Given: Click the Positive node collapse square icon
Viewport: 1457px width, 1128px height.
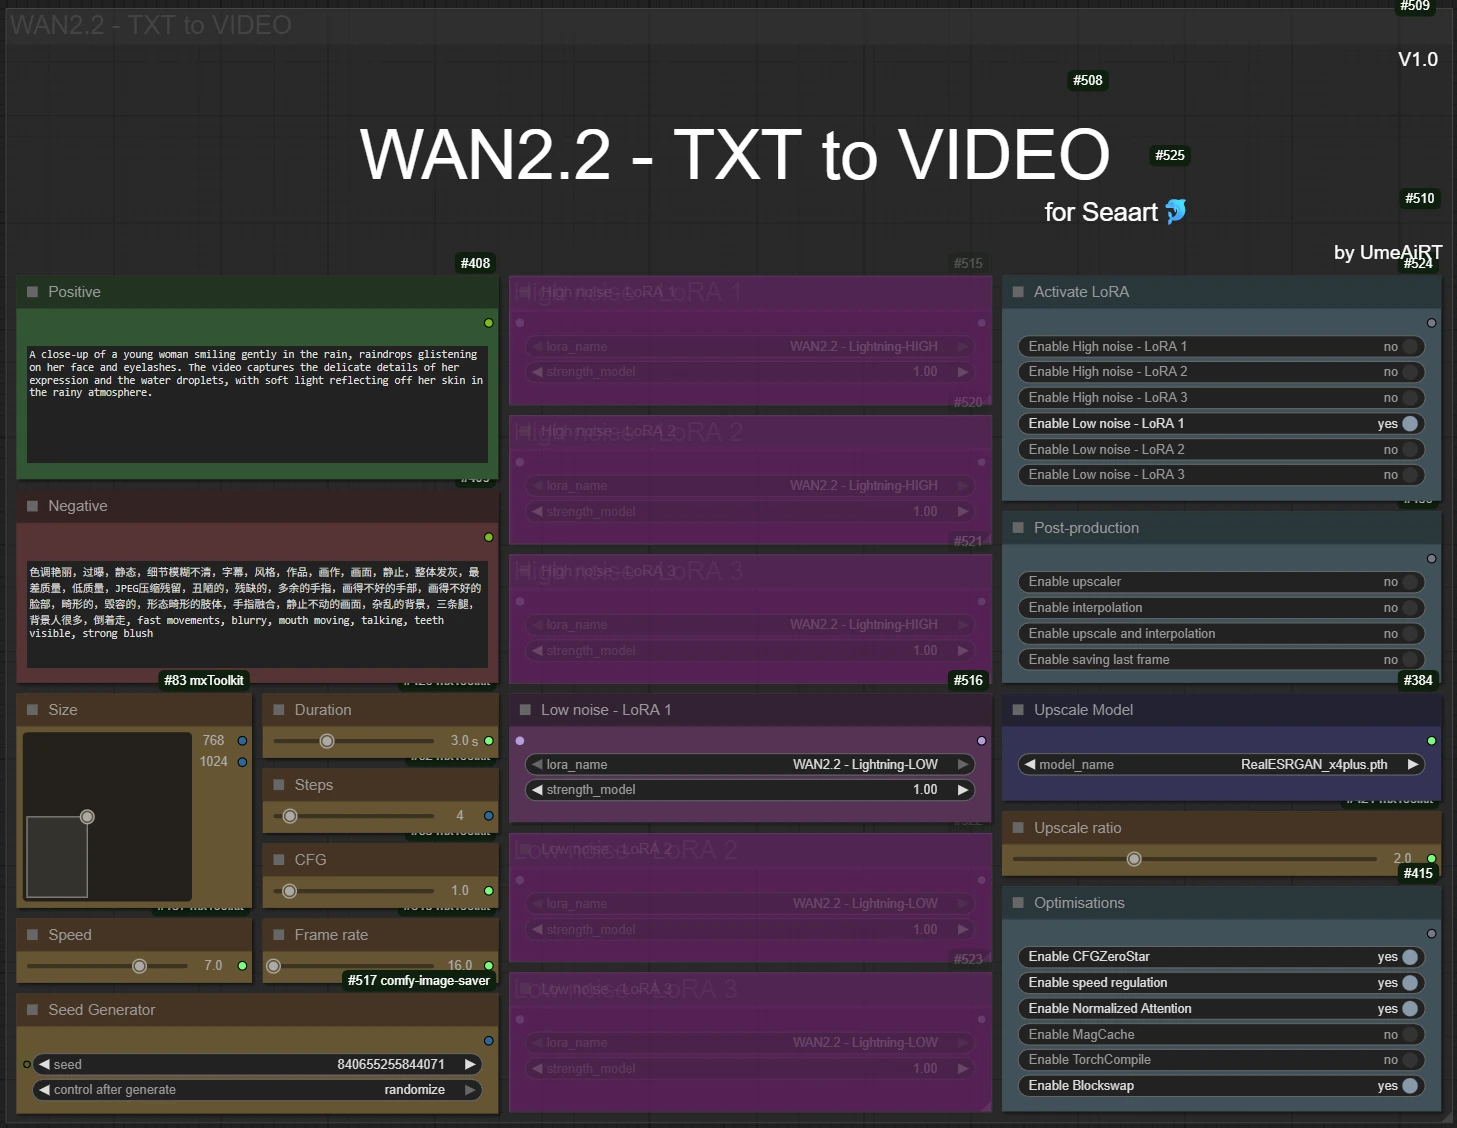Looking at the screenshot, I should coord(32,292).
